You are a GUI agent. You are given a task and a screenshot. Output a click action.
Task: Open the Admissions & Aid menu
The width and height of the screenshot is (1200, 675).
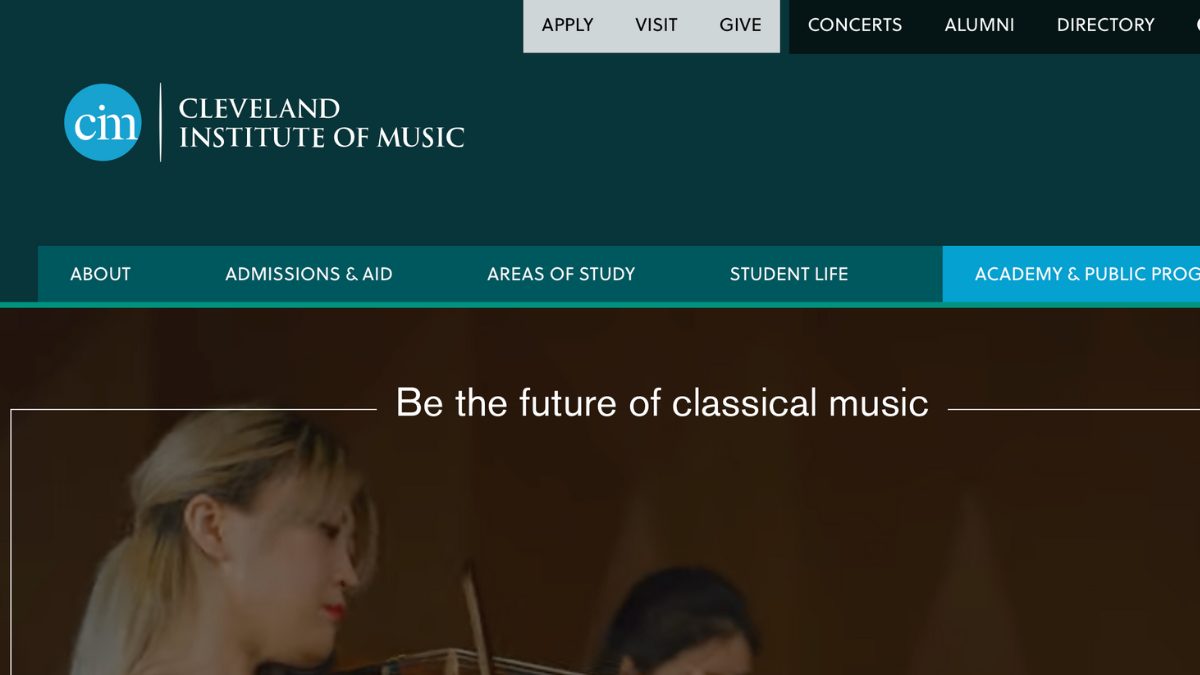[x=308, y=274]
